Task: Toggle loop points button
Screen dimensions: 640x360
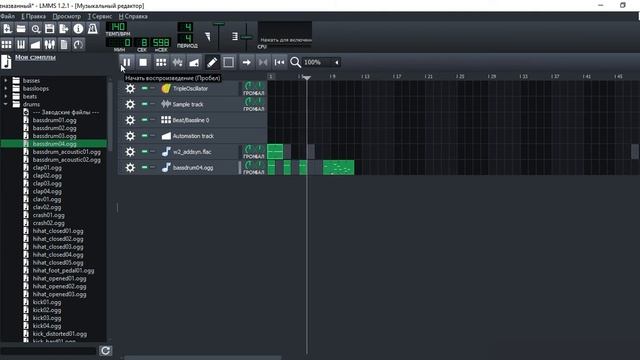Action: click(x=263, y=62)
